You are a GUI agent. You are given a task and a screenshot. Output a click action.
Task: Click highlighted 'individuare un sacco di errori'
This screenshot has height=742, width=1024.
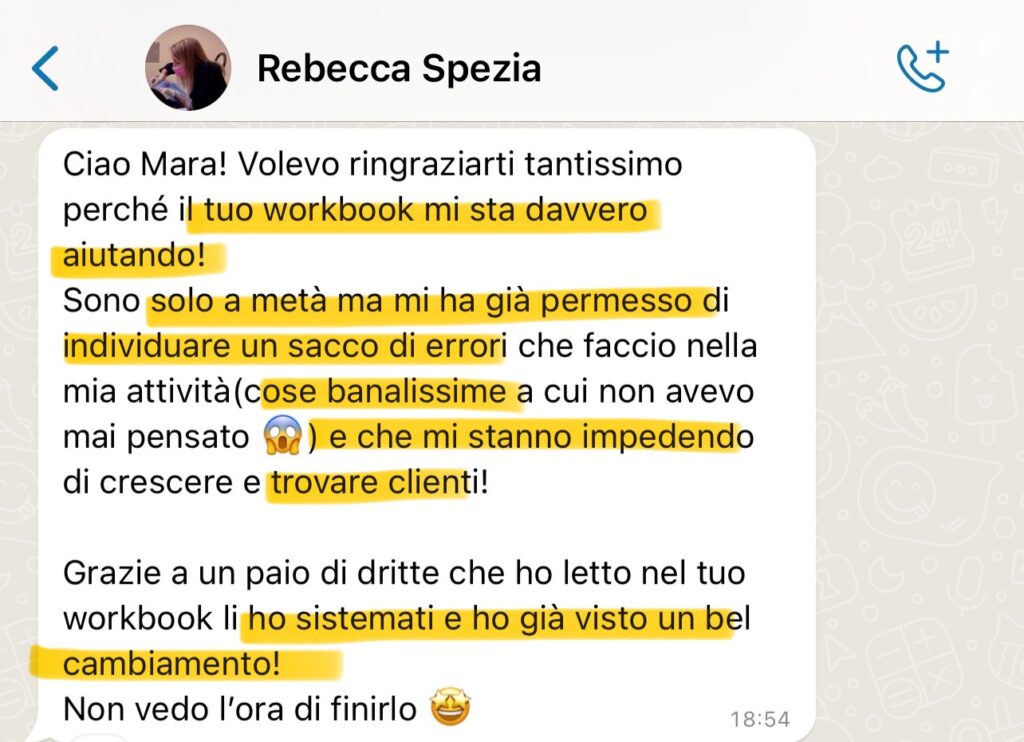(285, 346)
